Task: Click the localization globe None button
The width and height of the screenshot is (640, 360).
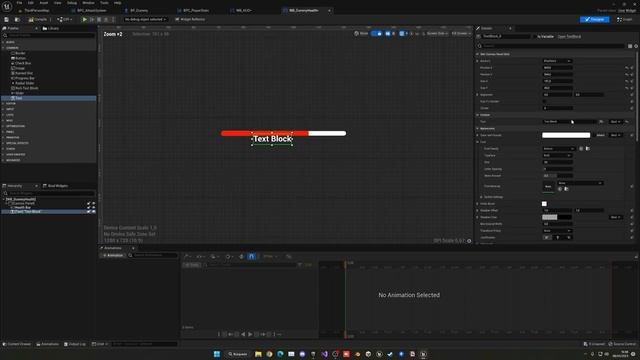Action: (361, 33)
